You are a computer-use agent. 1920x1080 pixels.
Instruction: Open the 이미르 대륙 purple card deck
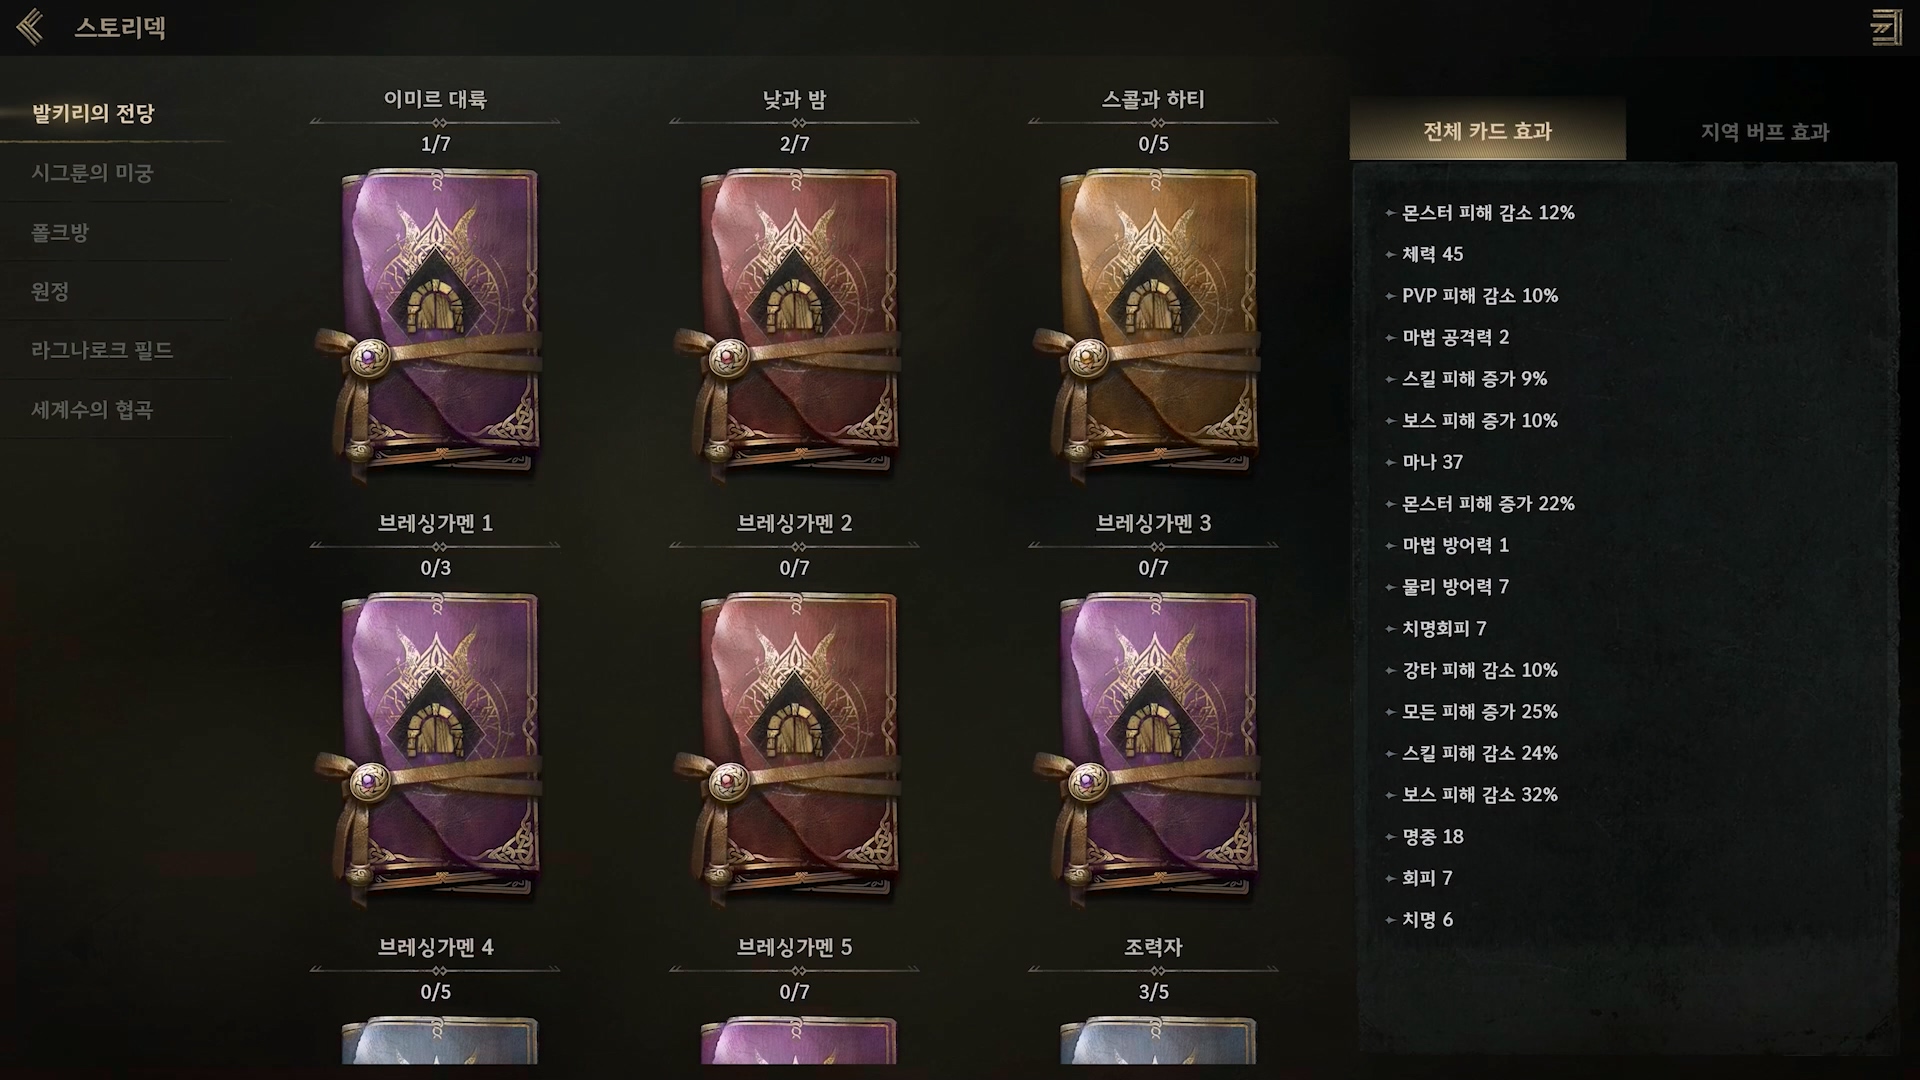click(435, 325)
